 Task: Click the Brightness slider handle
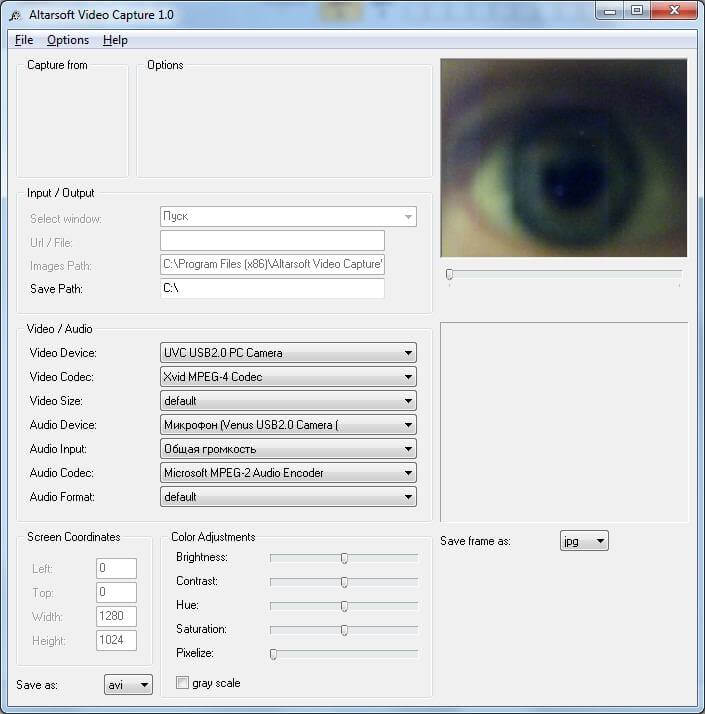tap(344, 558)
